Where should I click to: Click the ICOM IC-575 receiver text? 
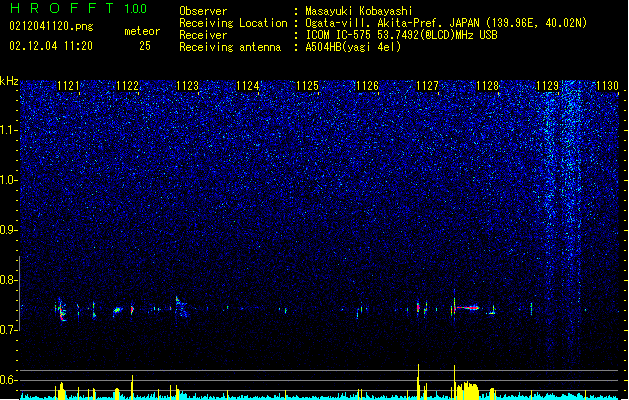[x=401, y=35]
